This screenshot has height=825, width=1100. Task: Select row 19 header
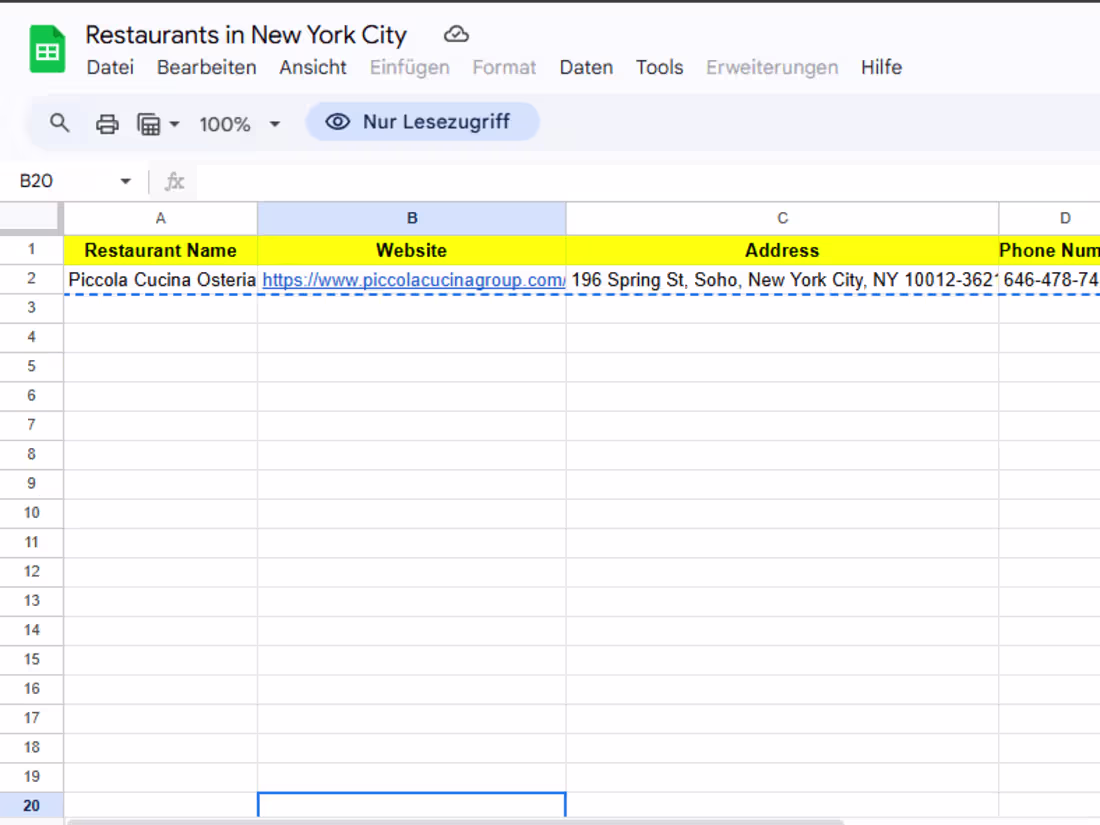32,777
